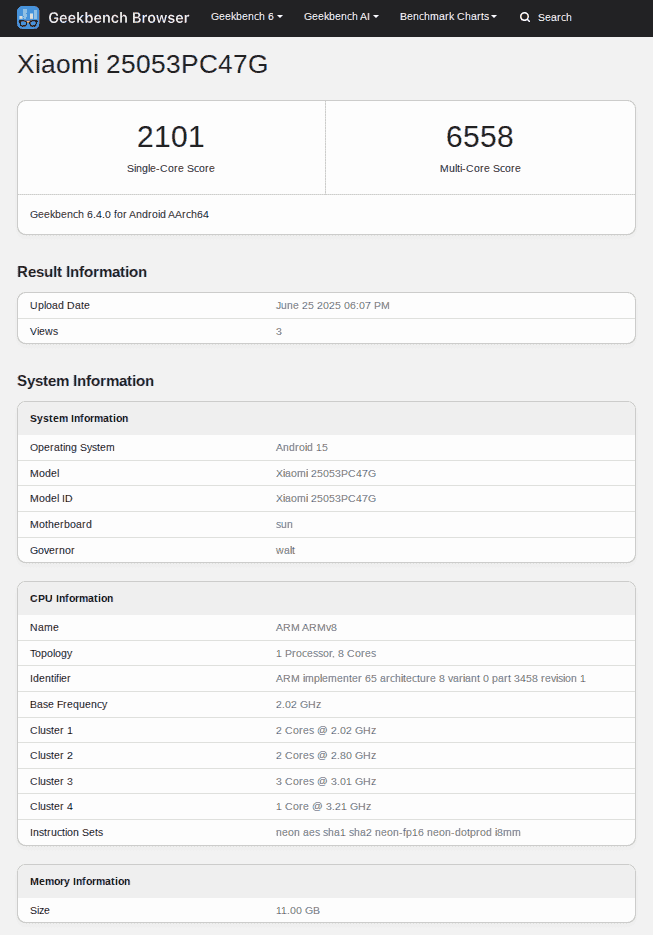
Task: Select the Upload Date value
Action: pyautogui.click(x=333, y=305)
